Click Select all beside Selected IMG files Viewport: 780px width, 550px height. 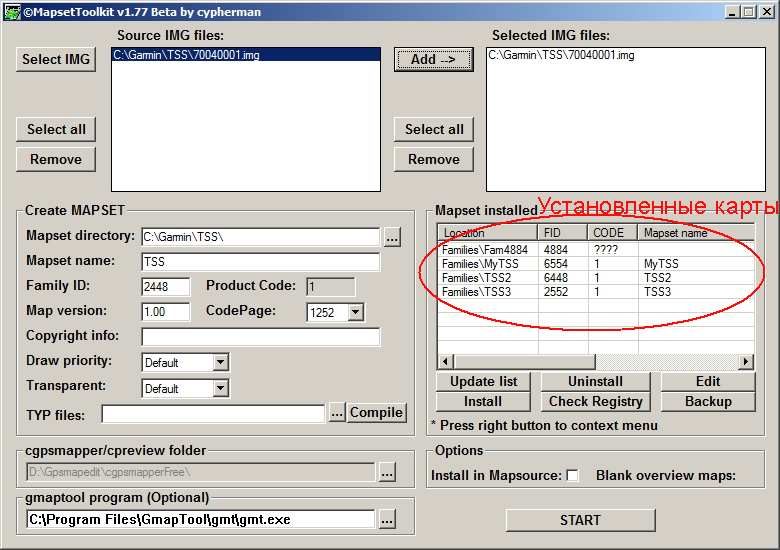point(433,129)
